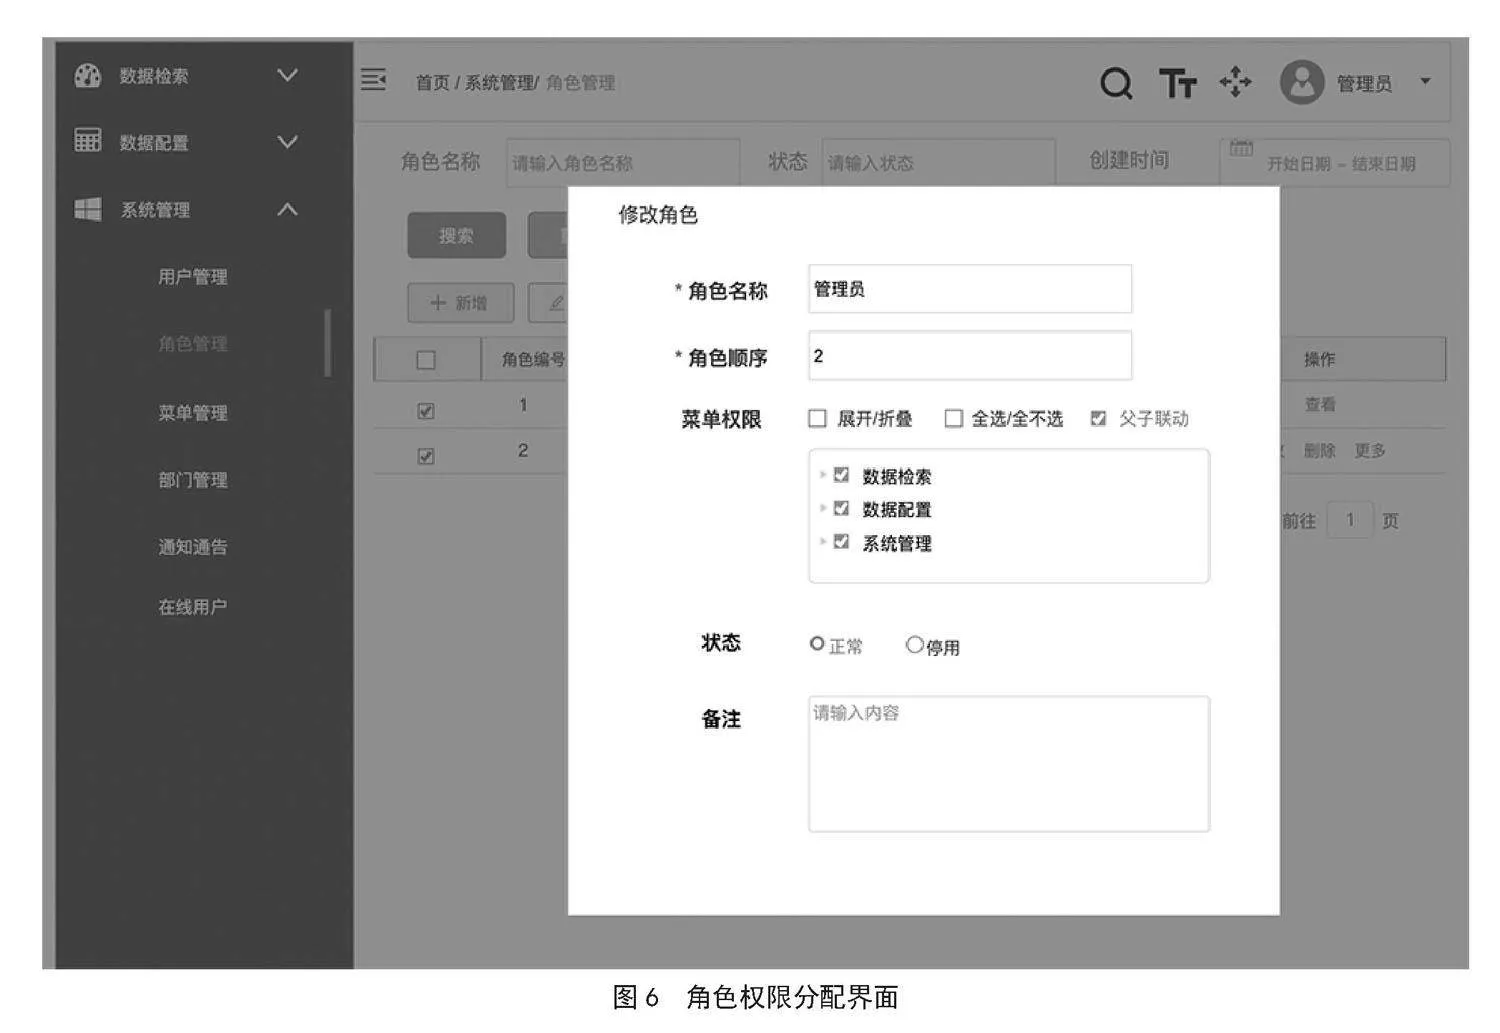This screenshot has height=1033, width=1500.
Task: Click the font size Tт icon
Action: (1178, 83)
